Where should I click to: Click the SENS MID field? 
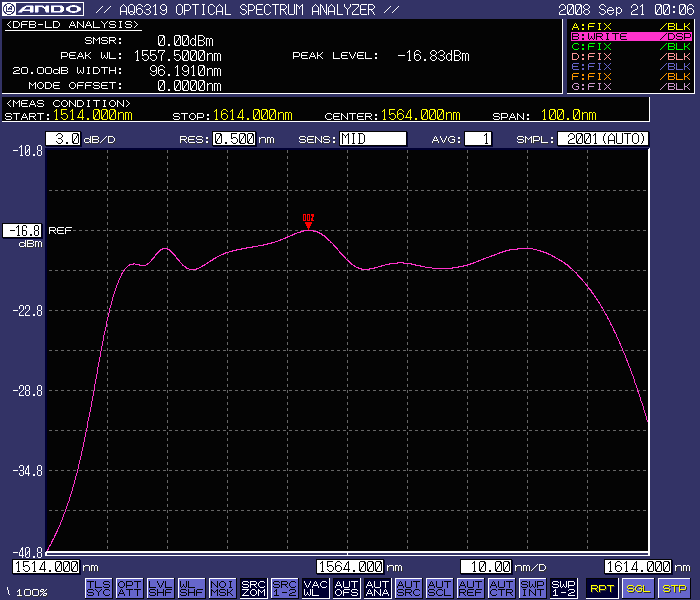[373, 139]
